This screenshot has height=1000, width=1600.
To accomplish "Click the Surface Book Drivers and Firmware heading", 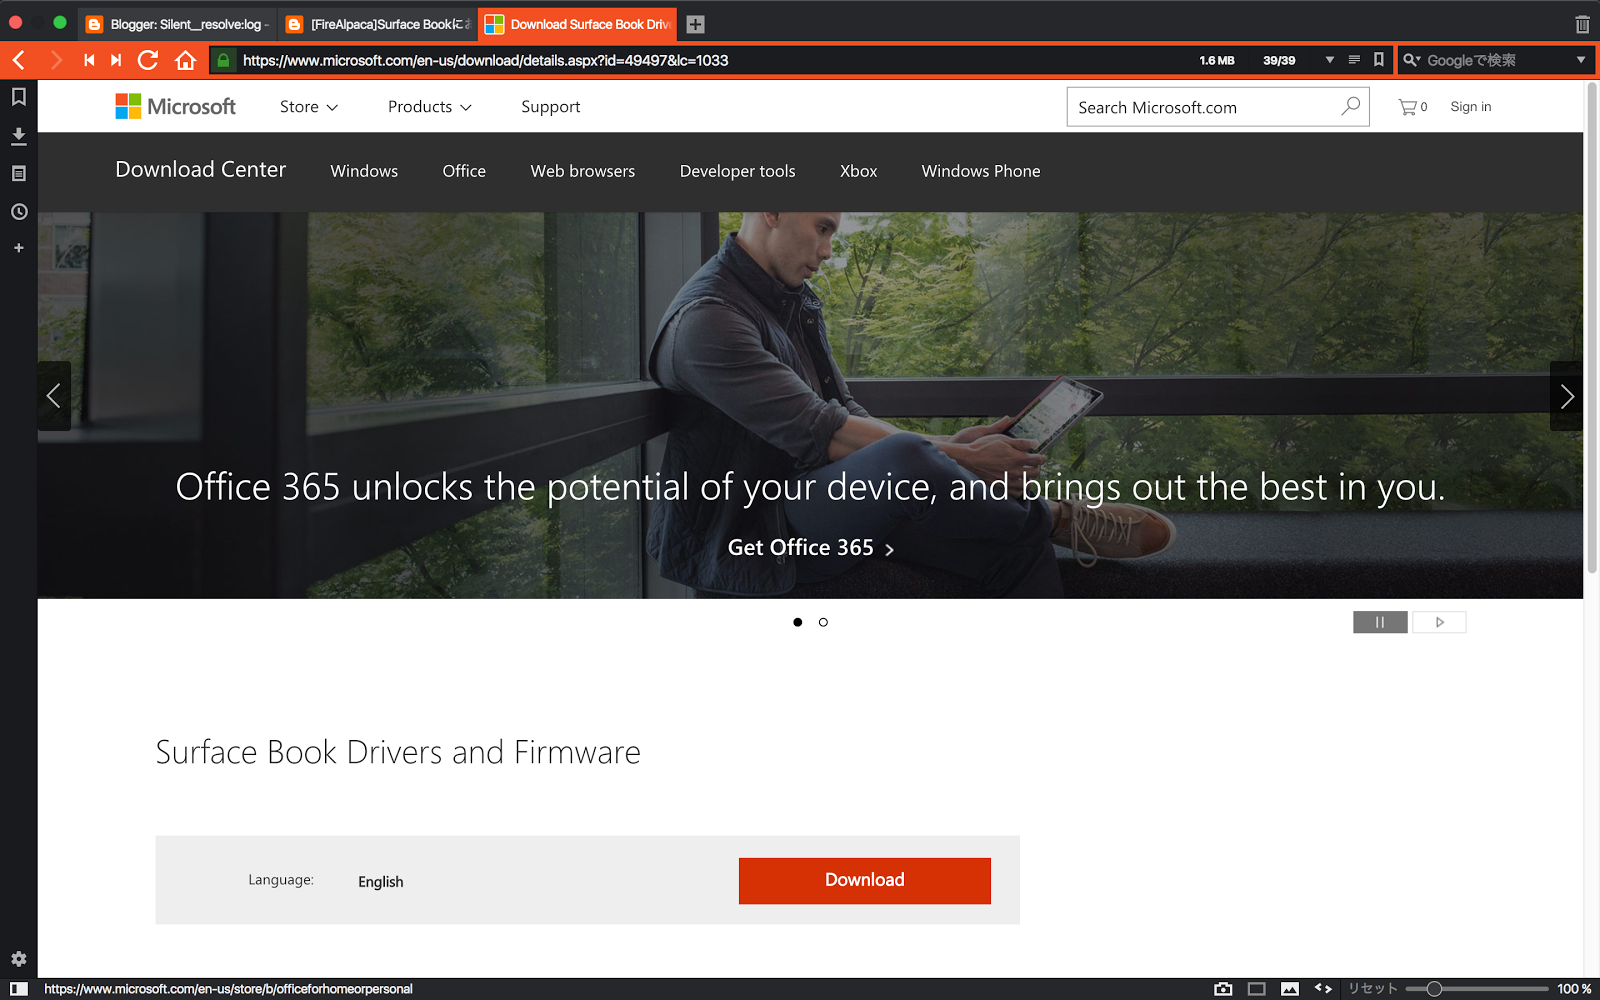I will (x=398, y=752).
